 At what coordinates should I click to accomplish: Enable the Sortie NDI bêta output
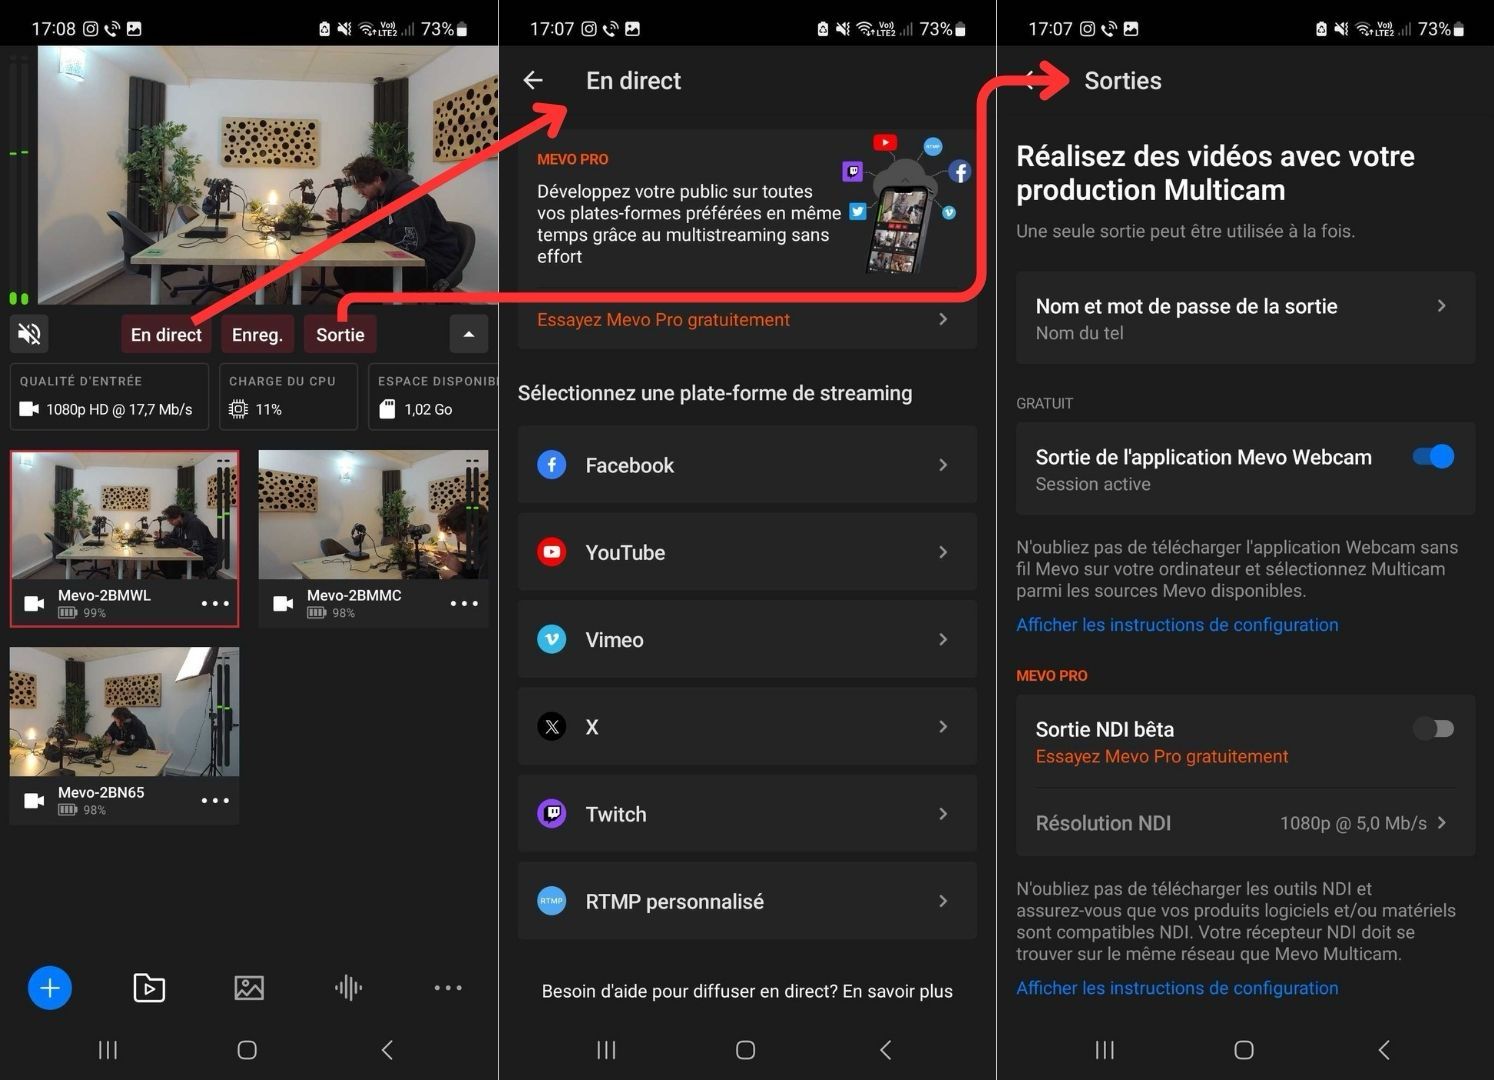1434,729
